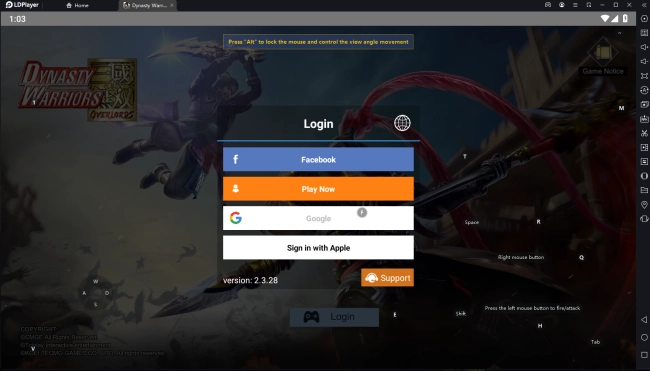650x371 pixels.
Task: Open the Support button
Action: 387,278
